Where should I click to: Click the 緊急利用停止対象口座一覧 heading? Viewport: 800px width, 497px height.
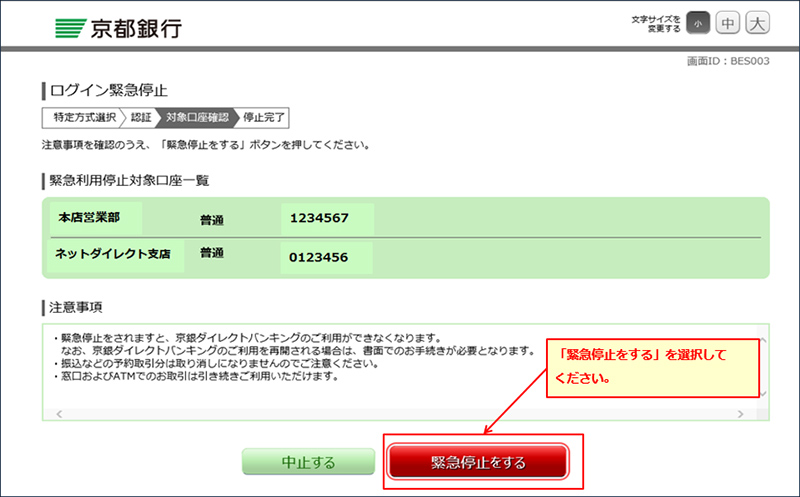[129, 181]
